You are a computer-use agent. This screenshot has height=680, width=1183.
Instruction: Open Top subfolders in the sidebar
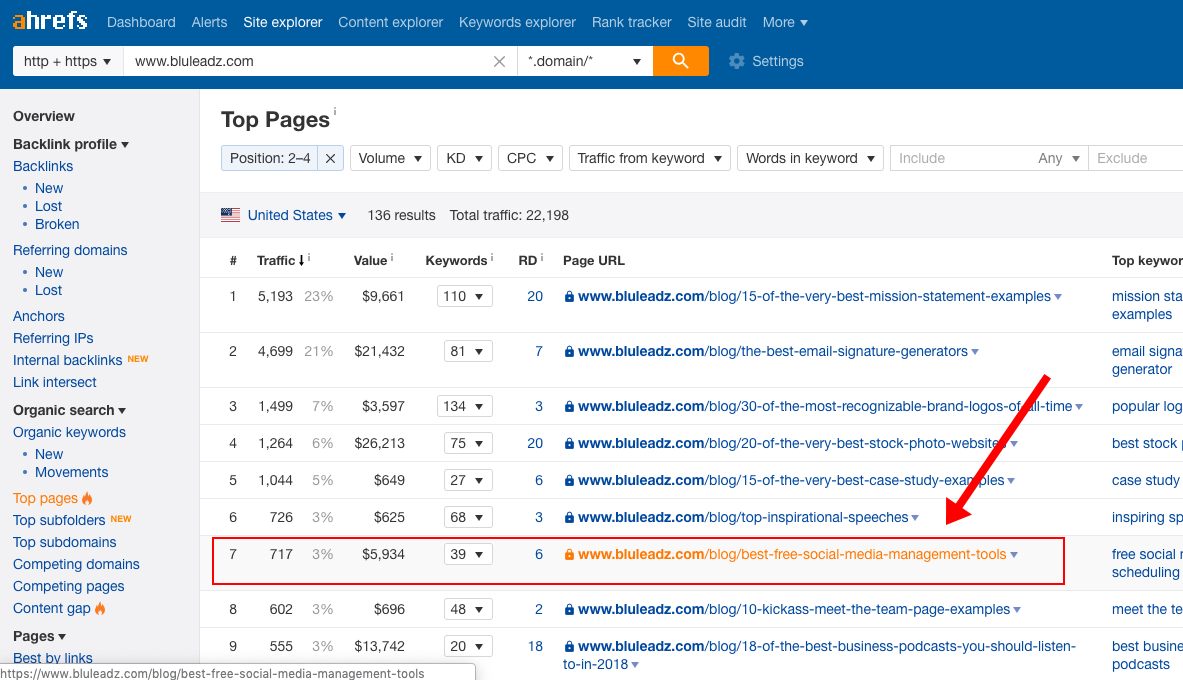coord(59,520)
